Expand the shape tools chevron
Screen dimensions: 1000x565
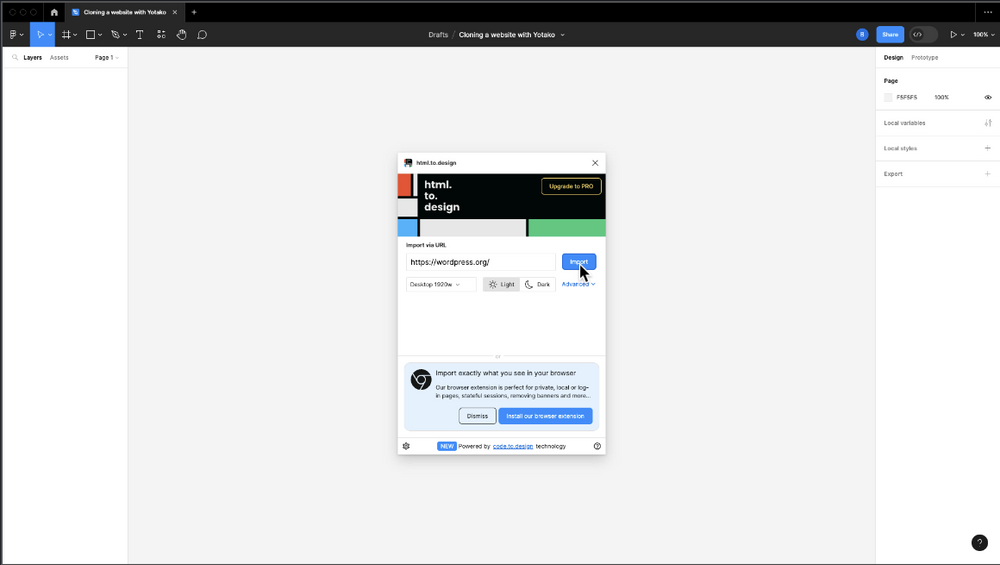point(100,34)
